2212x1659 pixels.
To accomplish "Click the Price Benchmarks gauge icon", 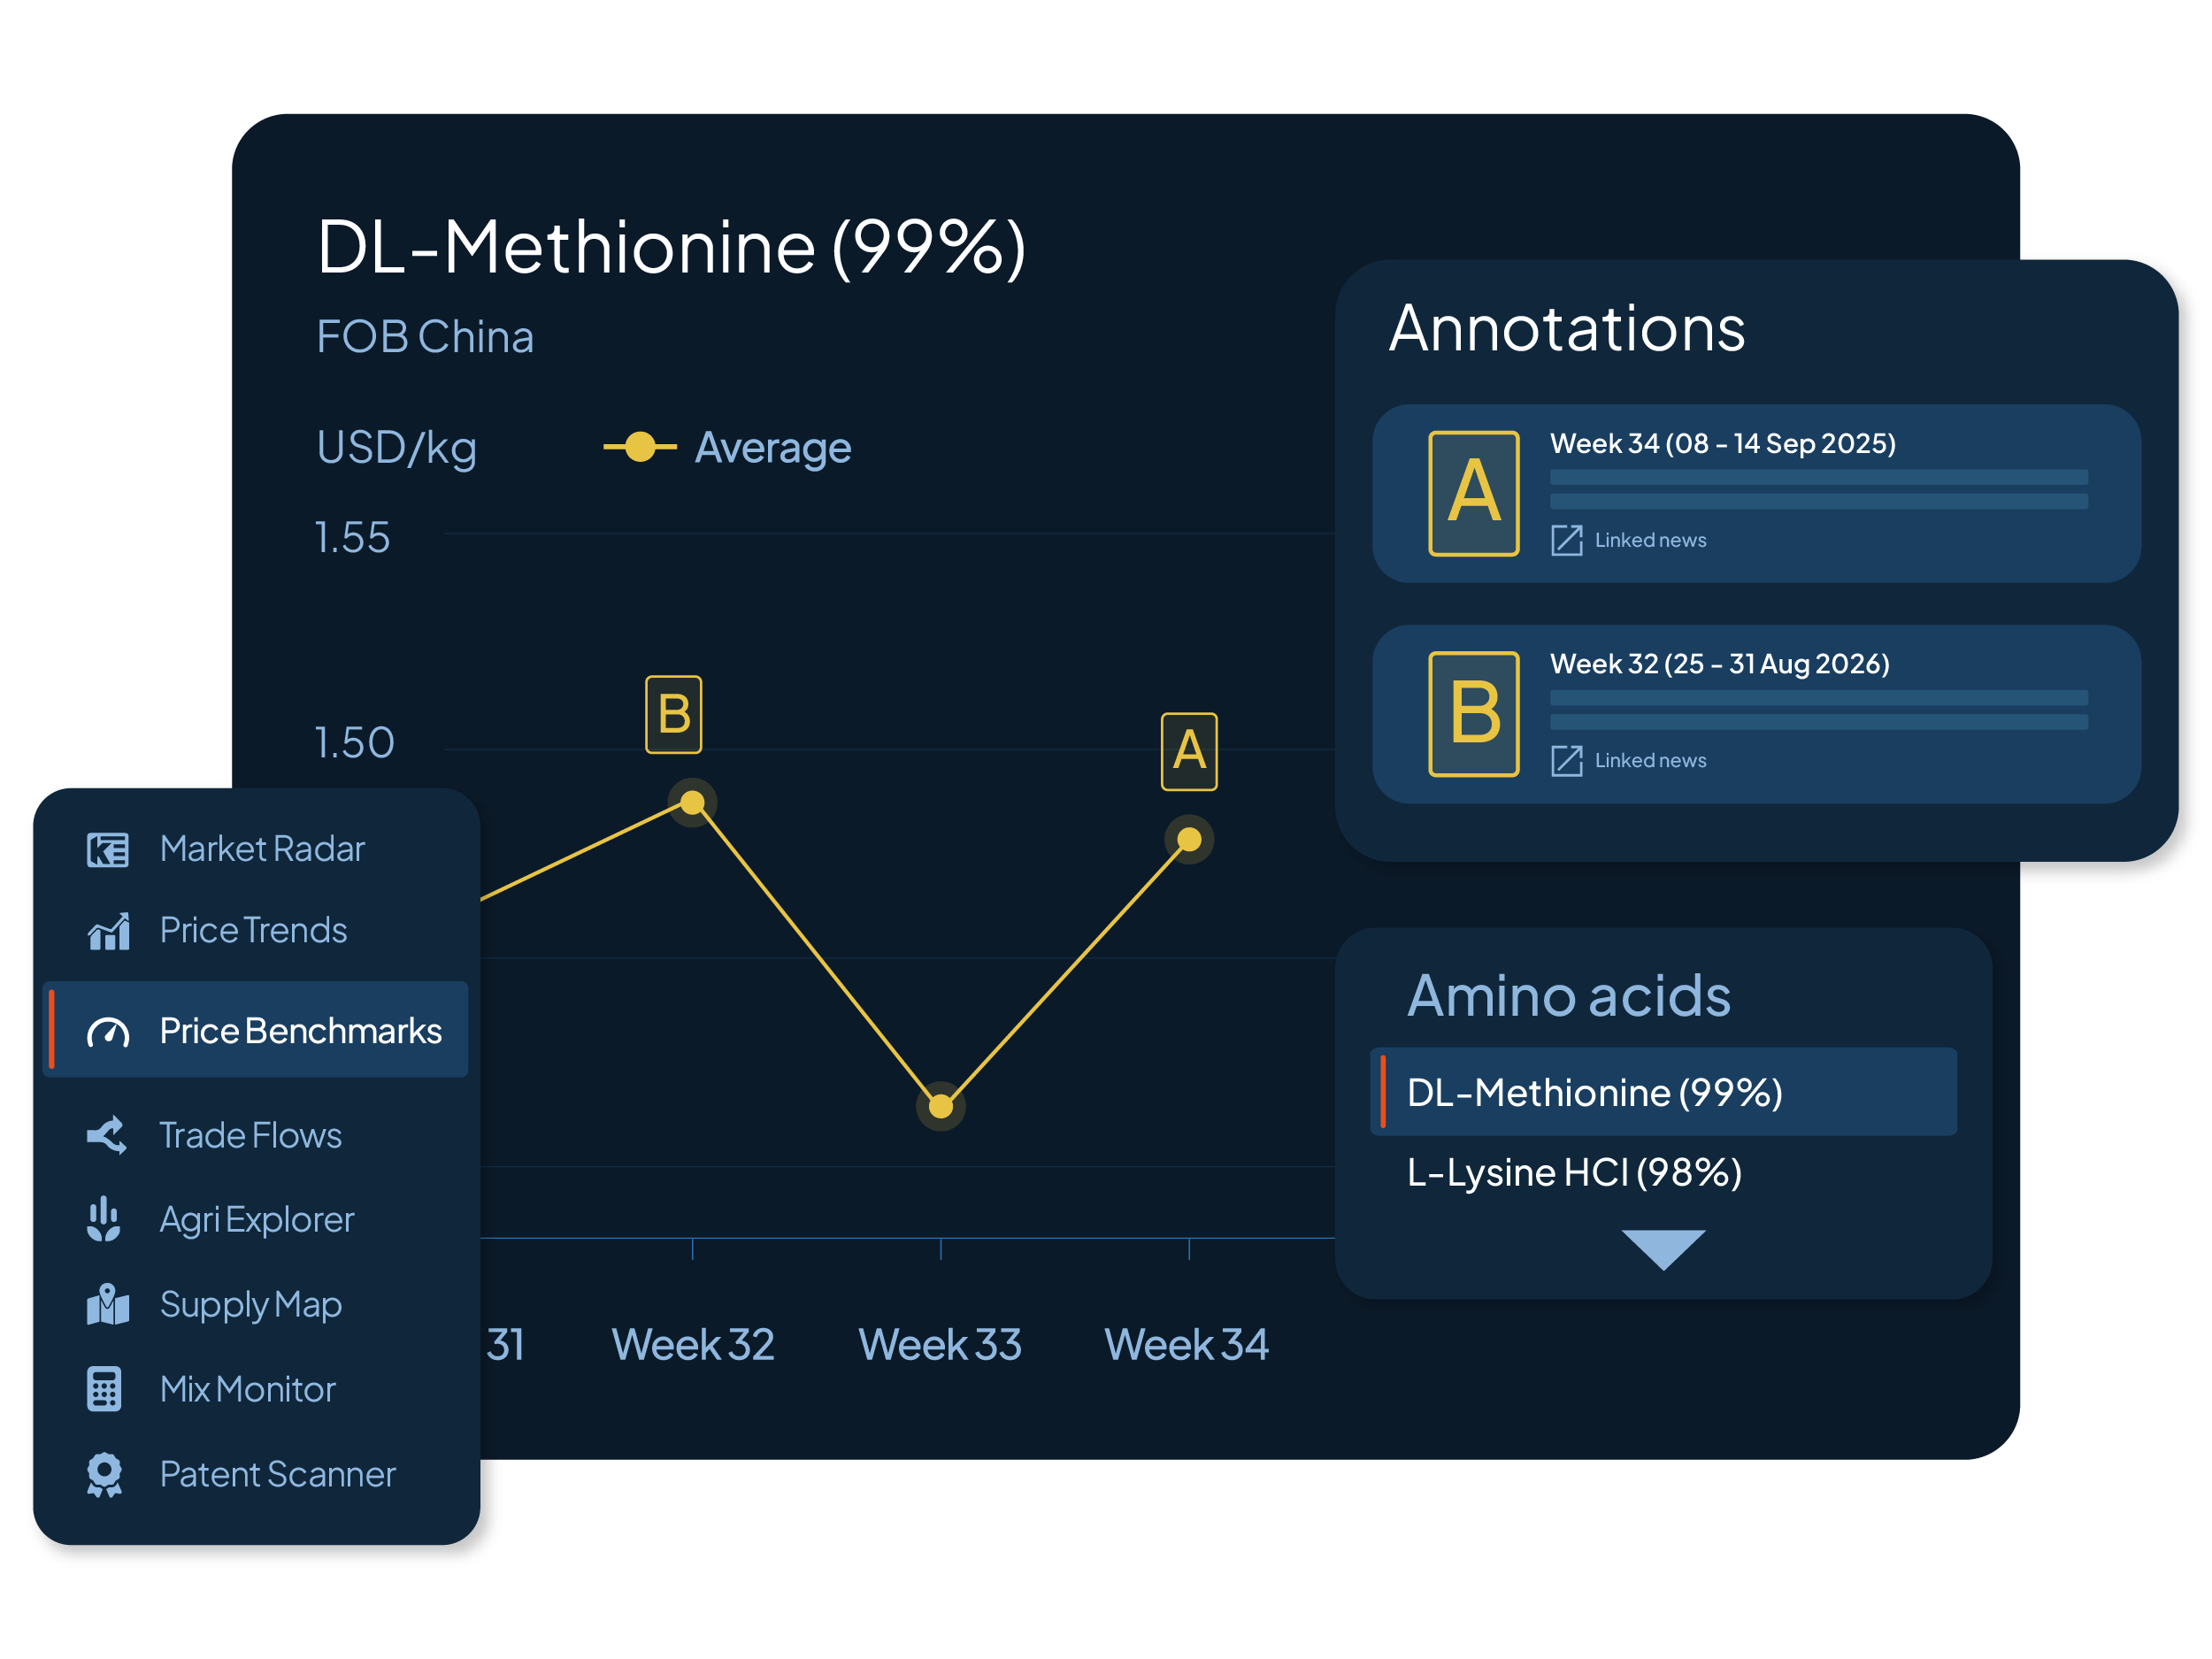I will point(108,1033).
